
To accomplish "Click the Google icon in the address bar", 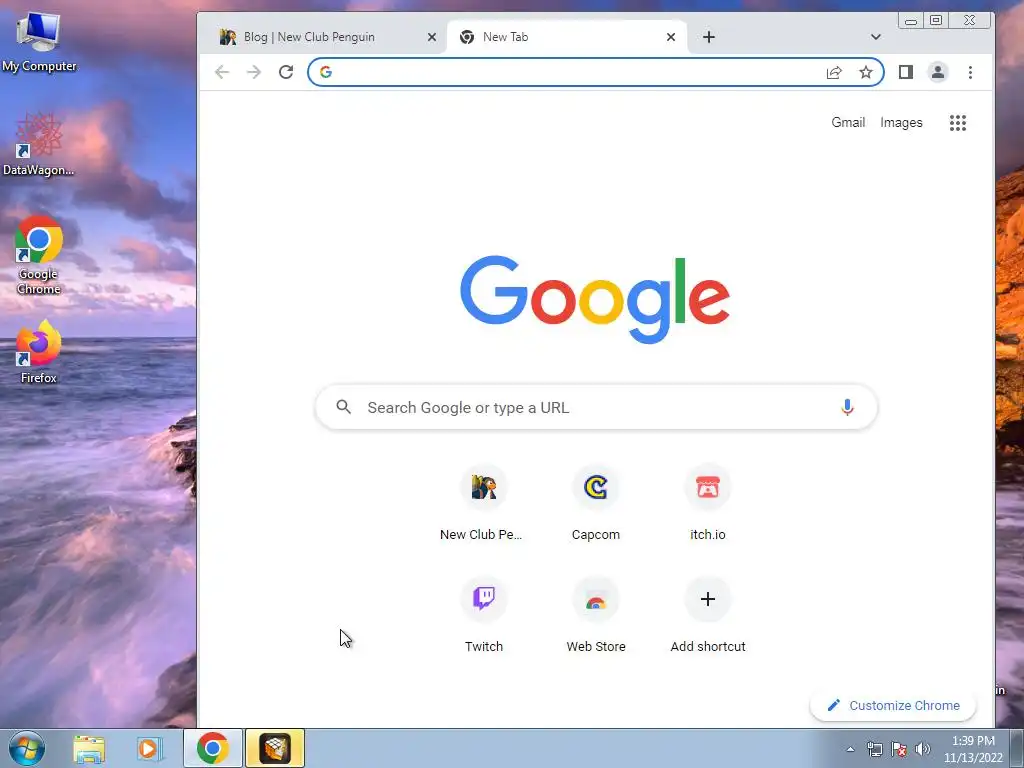I will click(x=326, y=72).
